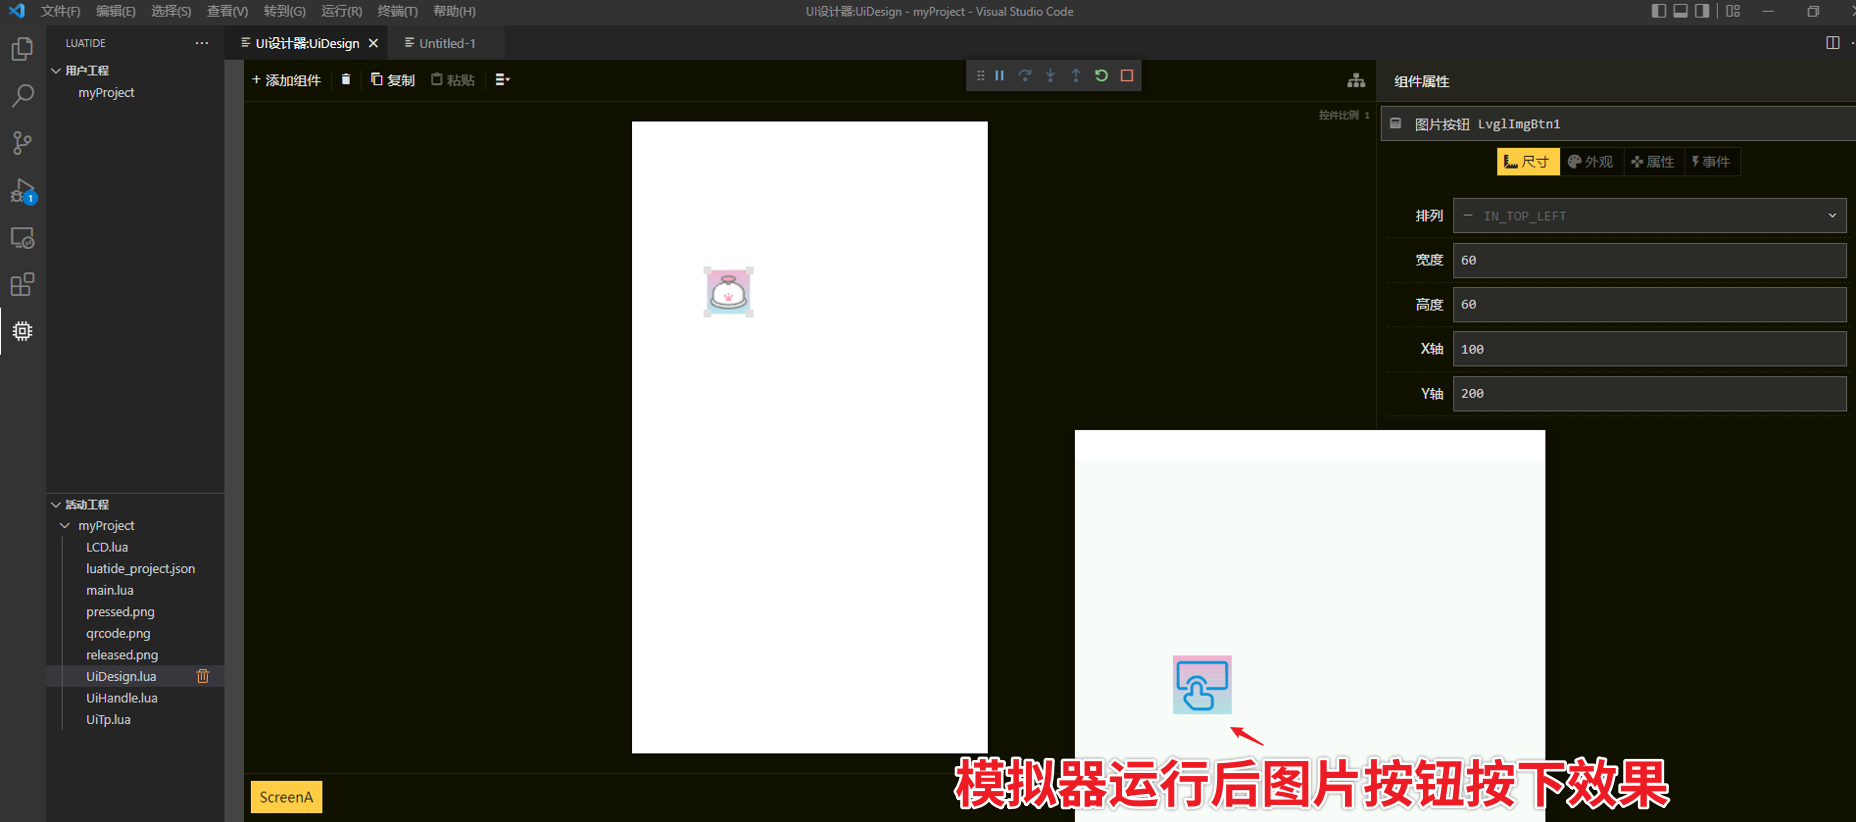The image size is (1856, 822).
Task: Open Run and Debug view
Action: pyautogui.click(x=22, y=190)
